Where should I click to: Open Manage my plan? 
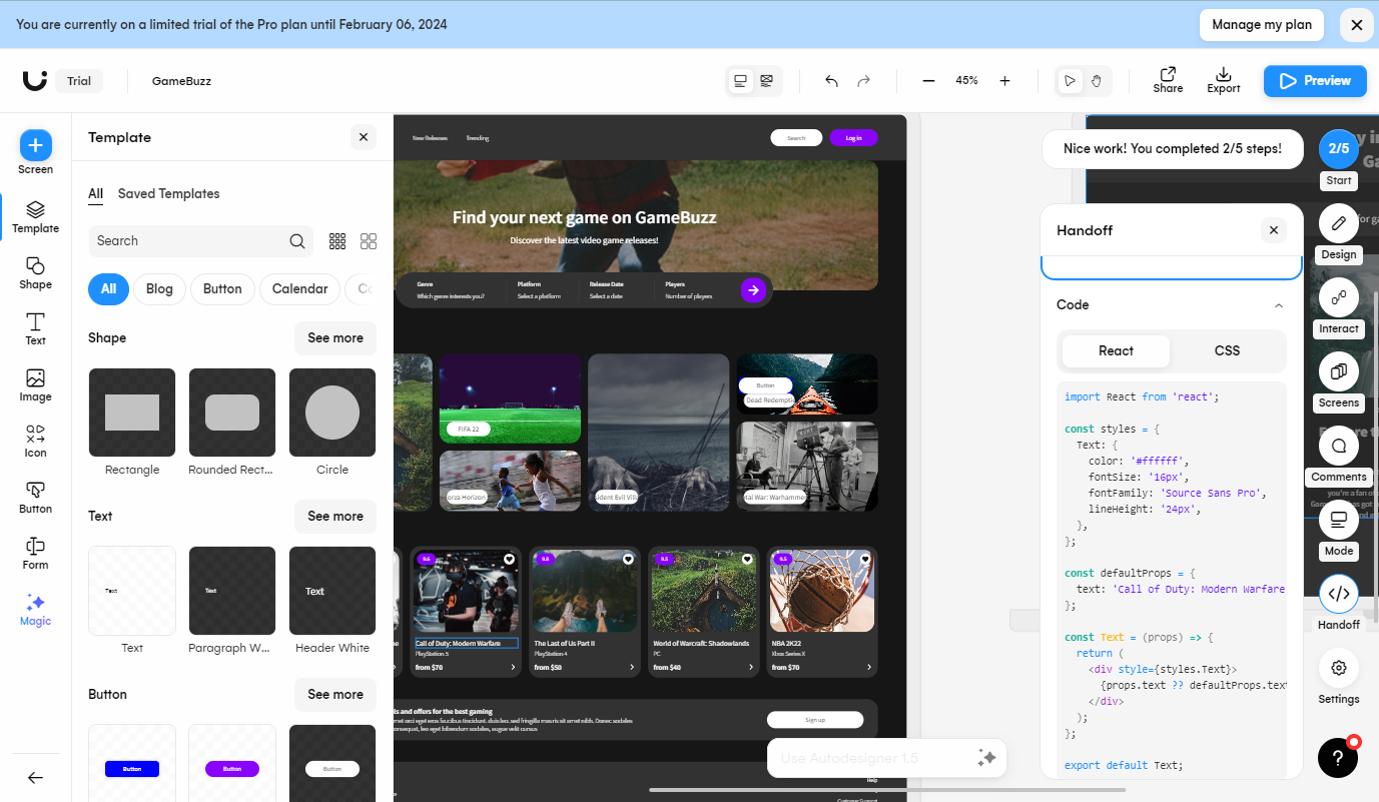click(1261, 24)
